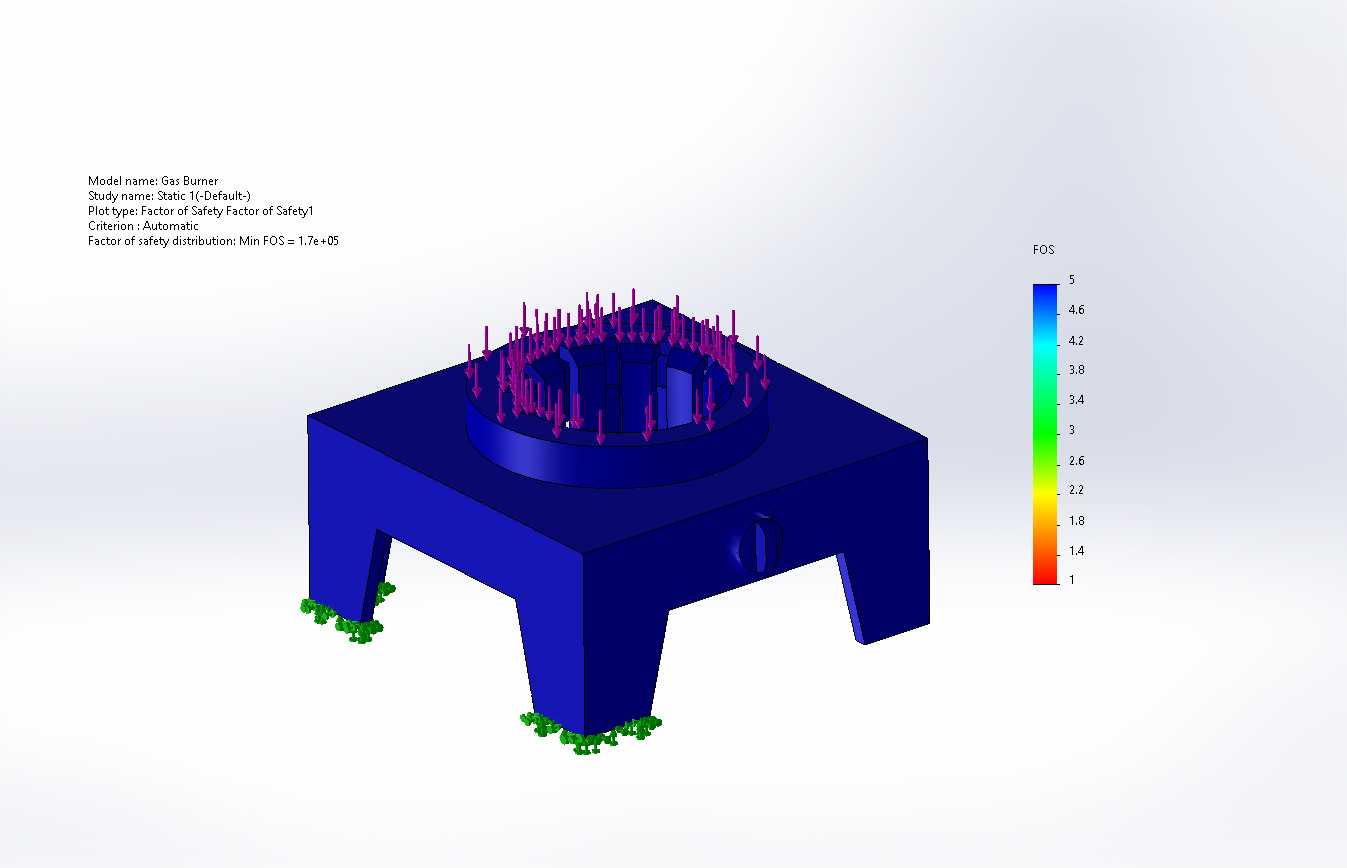Select the legend minimum value 1
Screen dimensions: 1347x868
pyautogui.click(x=1072, y=580)
